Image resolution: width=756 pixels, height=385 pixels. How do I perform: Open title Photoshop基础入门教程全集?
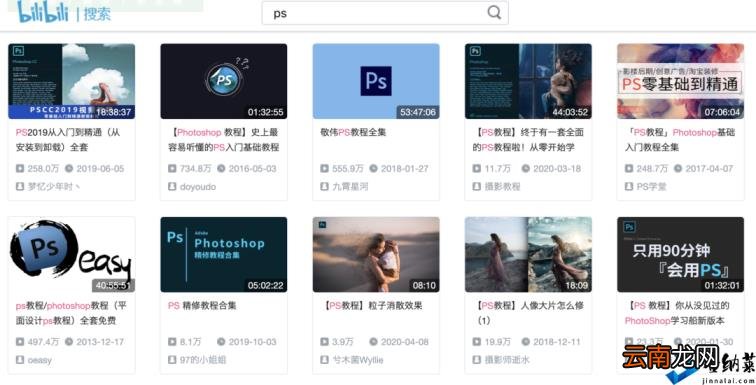[x=680, y=140]
